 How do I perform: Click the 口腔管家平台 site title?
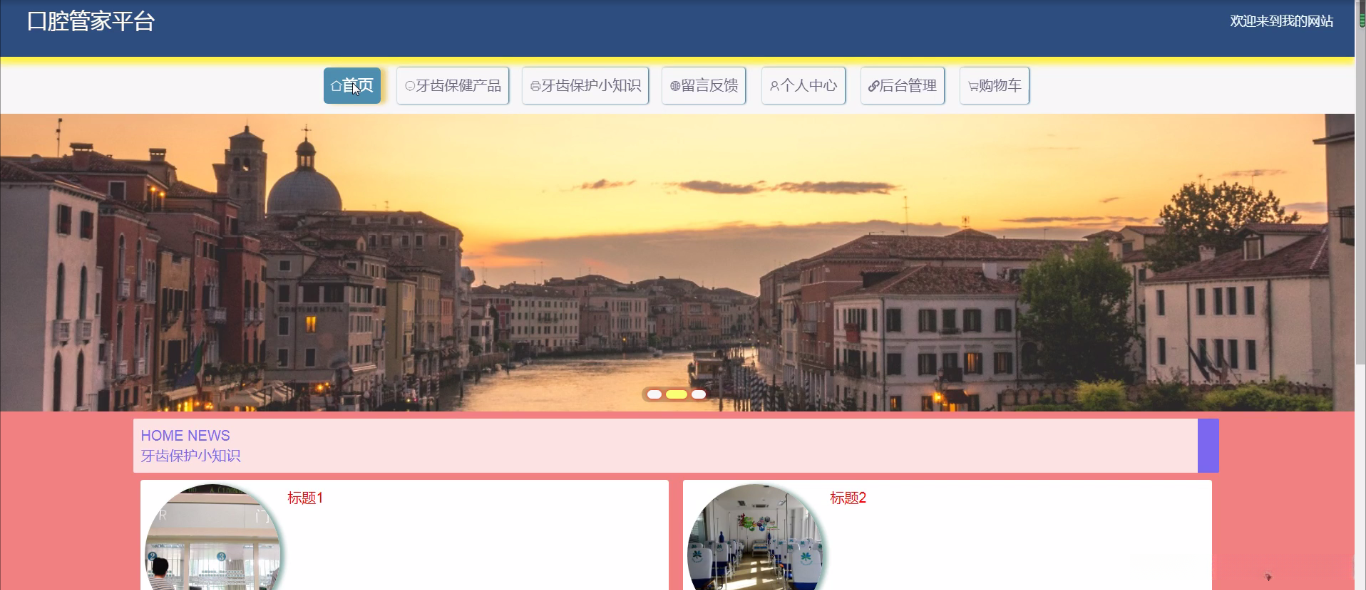tap(91, 21)
